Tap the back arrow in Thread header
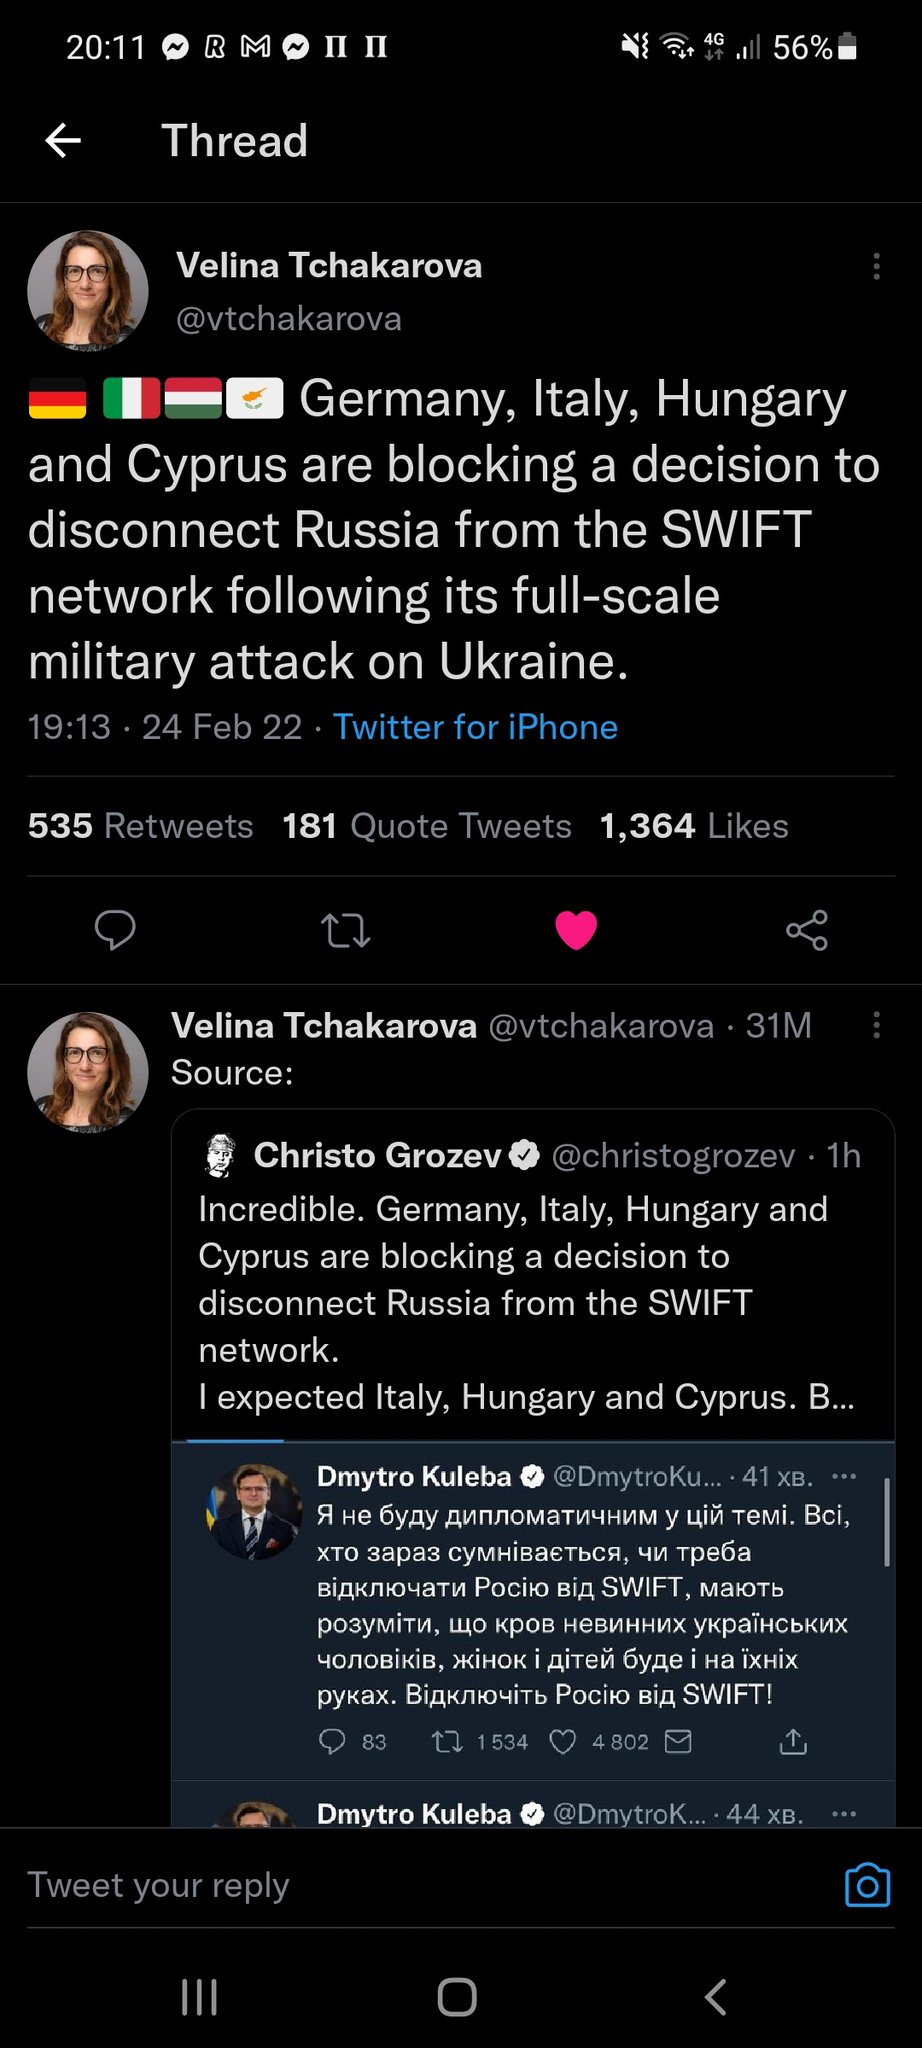The height and width of the screenshot is (2048, 922). click(x=63, y=141)
